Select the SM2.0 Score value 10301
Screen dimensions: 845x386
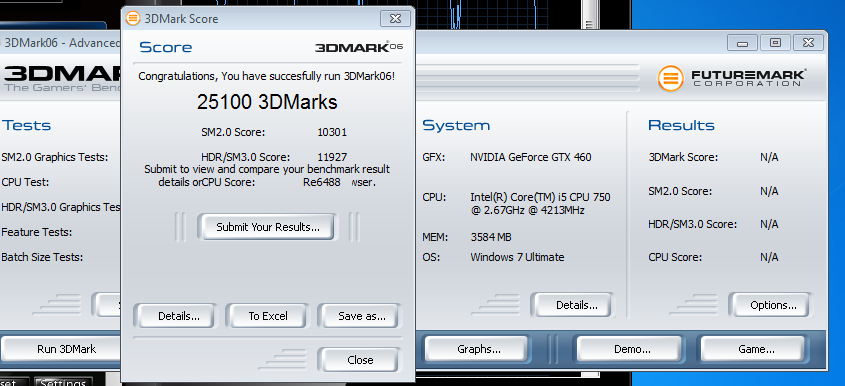pyautogui.click(x=332, y=132)
